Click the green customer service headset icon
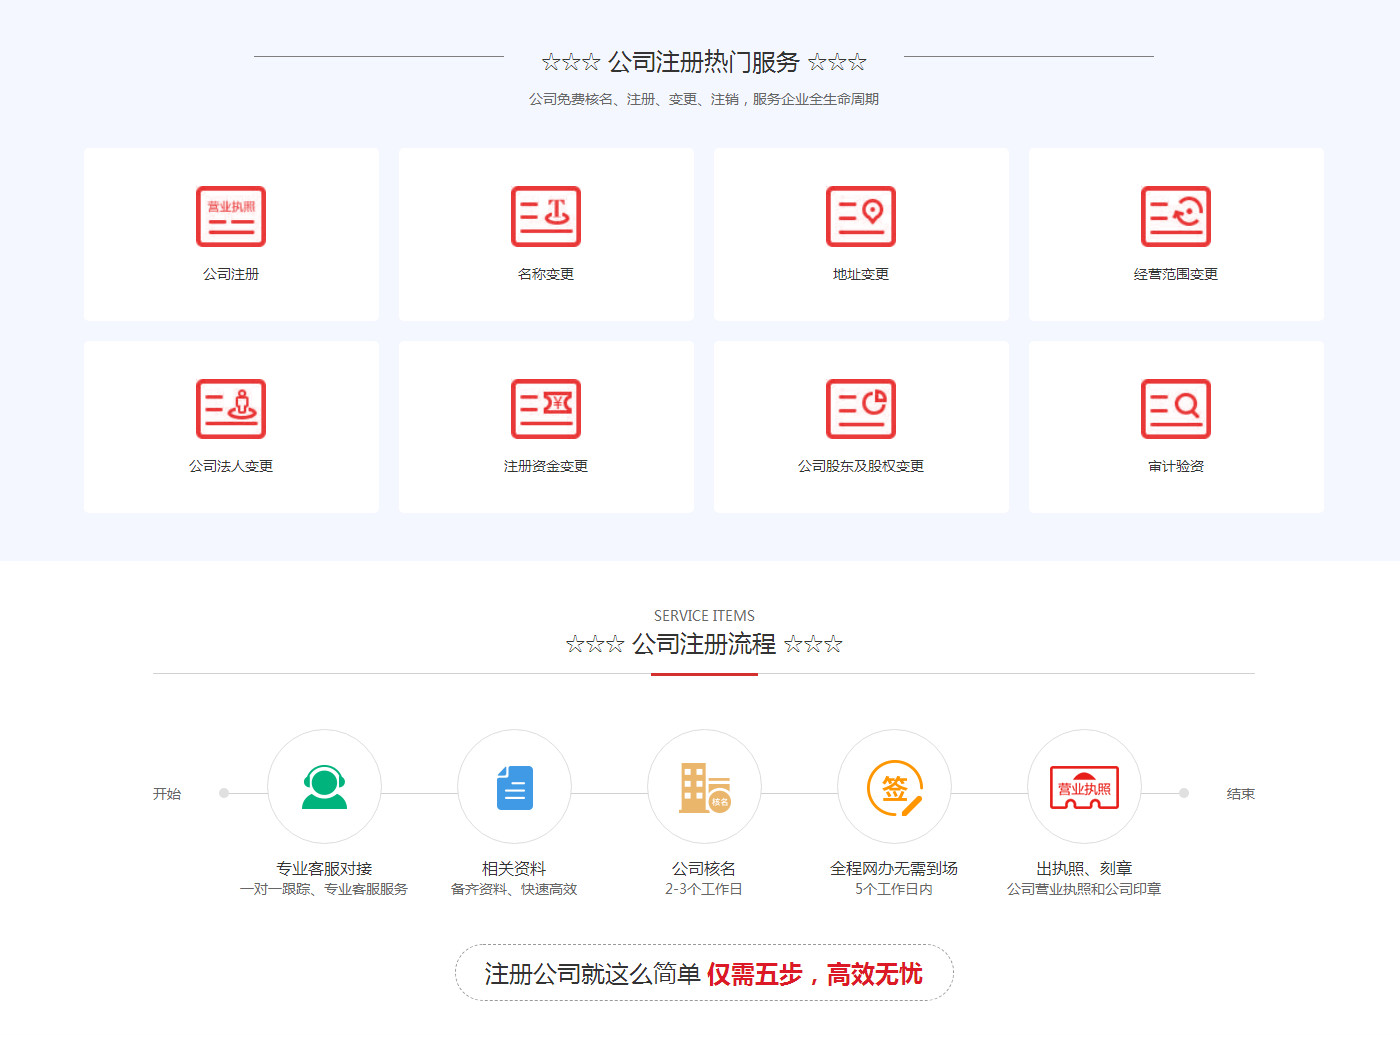 click(x=324, y=787)
